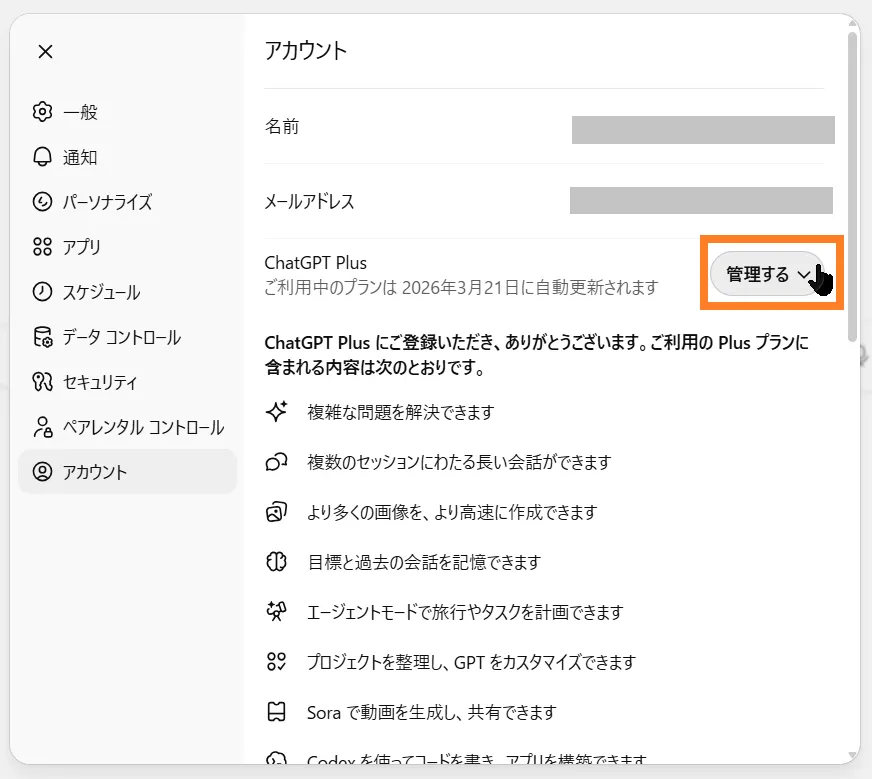Click the bell icon for 通知
This screenshot has height=779, width=872.
(42, 157)
